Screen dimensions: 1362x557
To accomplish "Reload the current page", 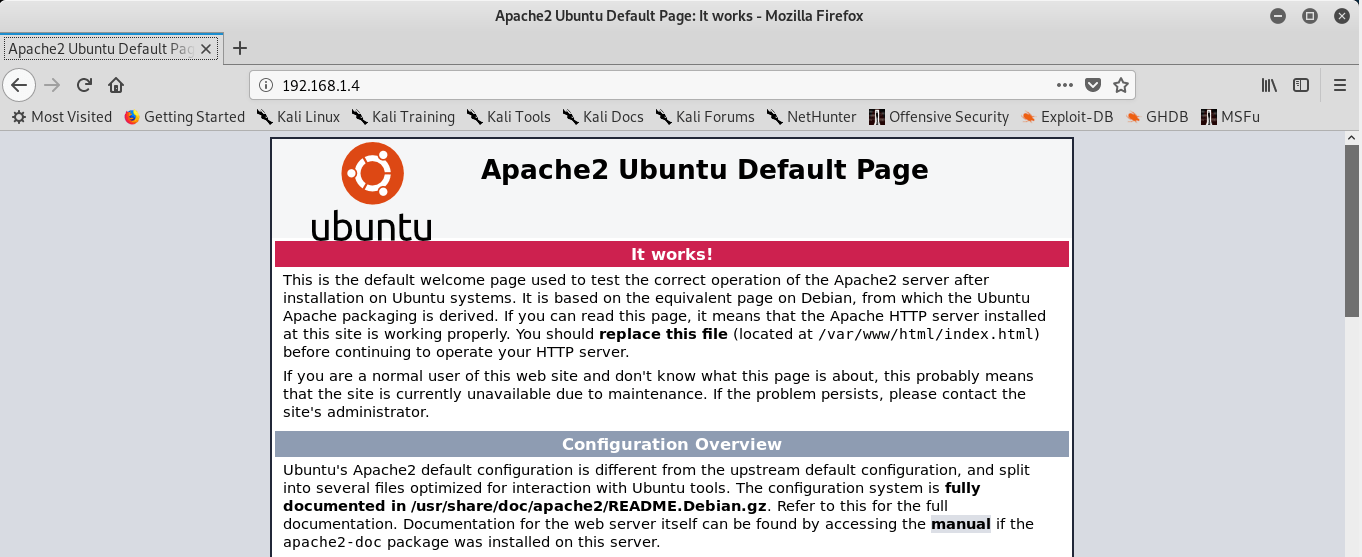I will coord(85,85).
